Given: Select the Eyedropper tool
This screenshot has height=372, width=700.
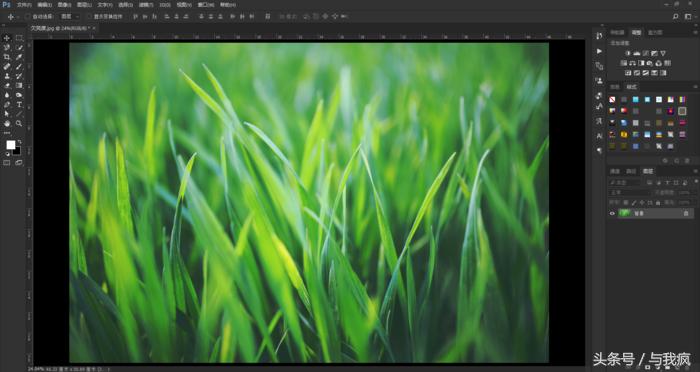Looking at the screenshot, I should point(19,57).
